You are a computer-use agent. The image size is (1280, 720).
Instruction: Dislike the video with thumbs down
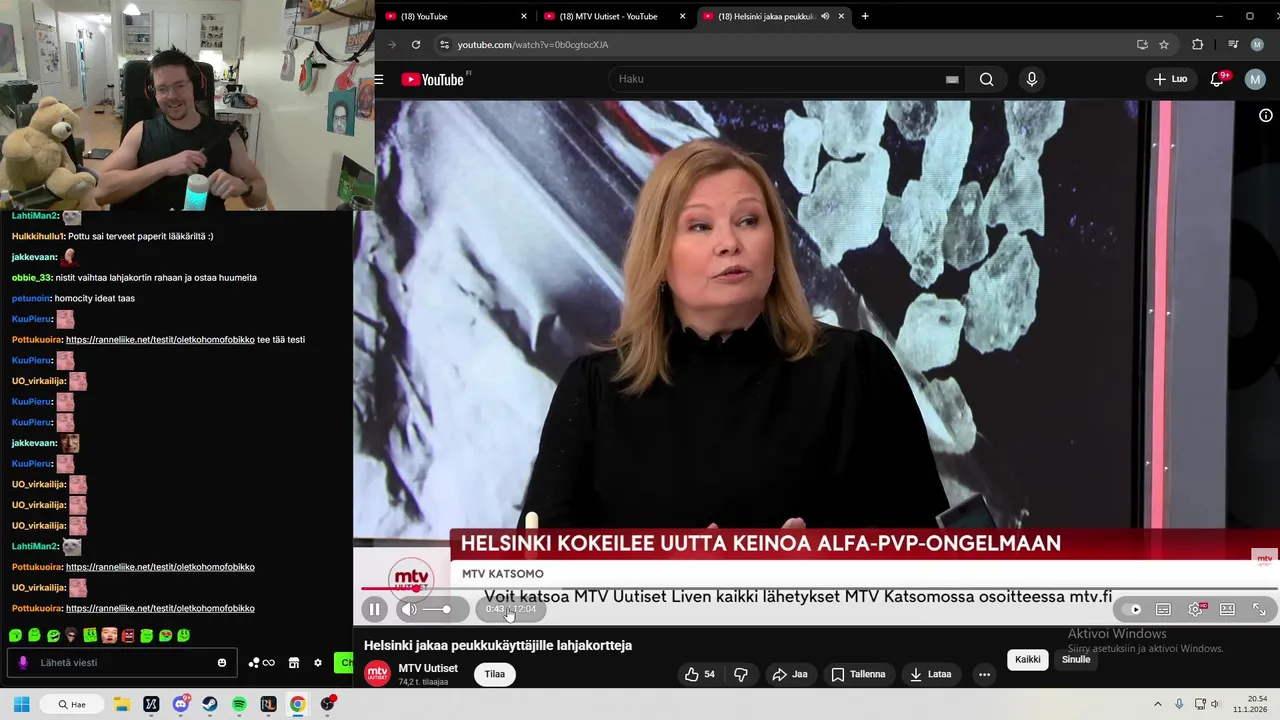[741, 674]
